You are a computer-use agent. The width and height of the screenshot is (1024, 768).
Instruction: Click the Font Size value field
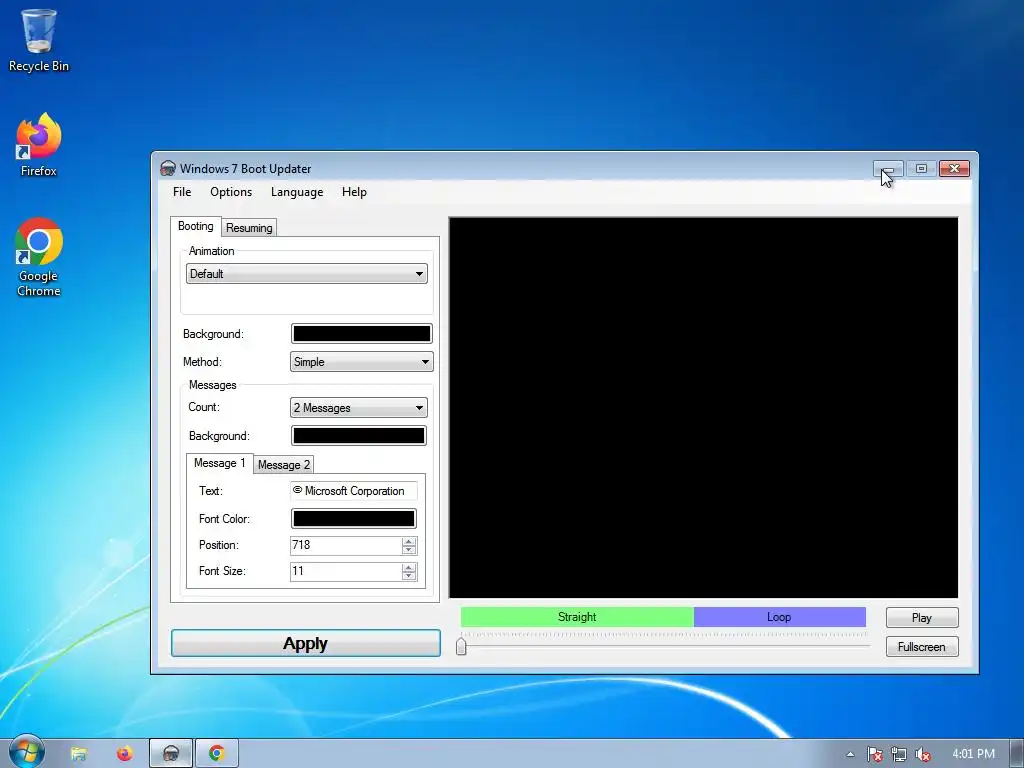[x=345, y=571]
